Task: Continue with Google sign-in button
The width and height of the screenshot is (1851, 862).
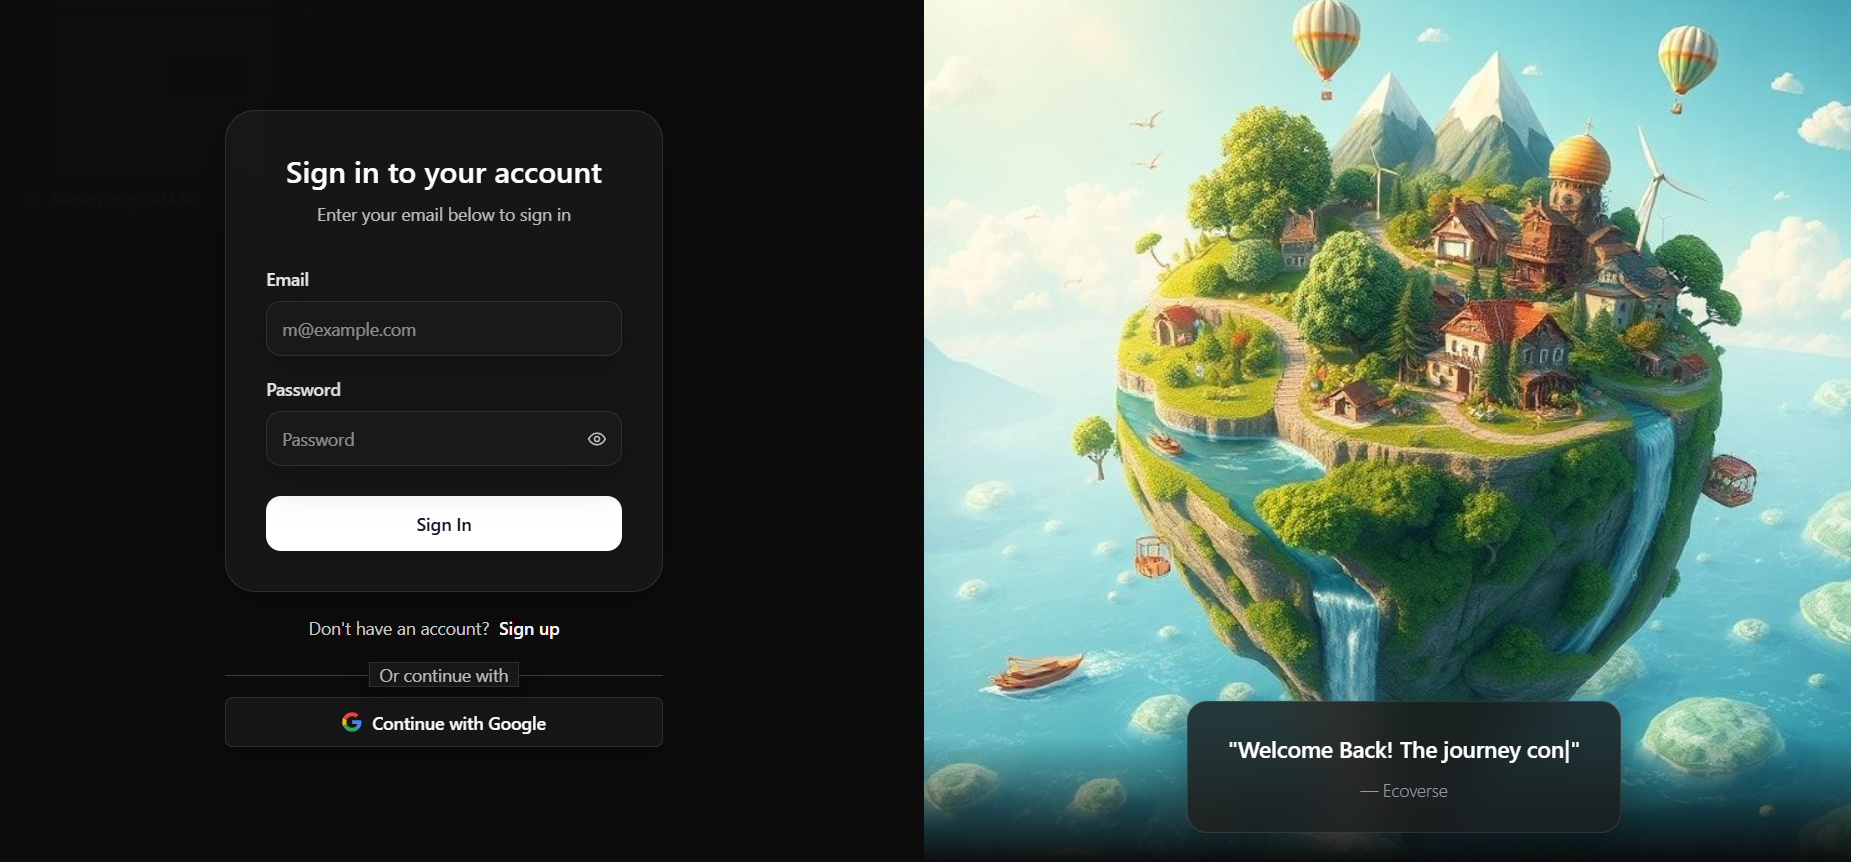Action: point(444,722)
